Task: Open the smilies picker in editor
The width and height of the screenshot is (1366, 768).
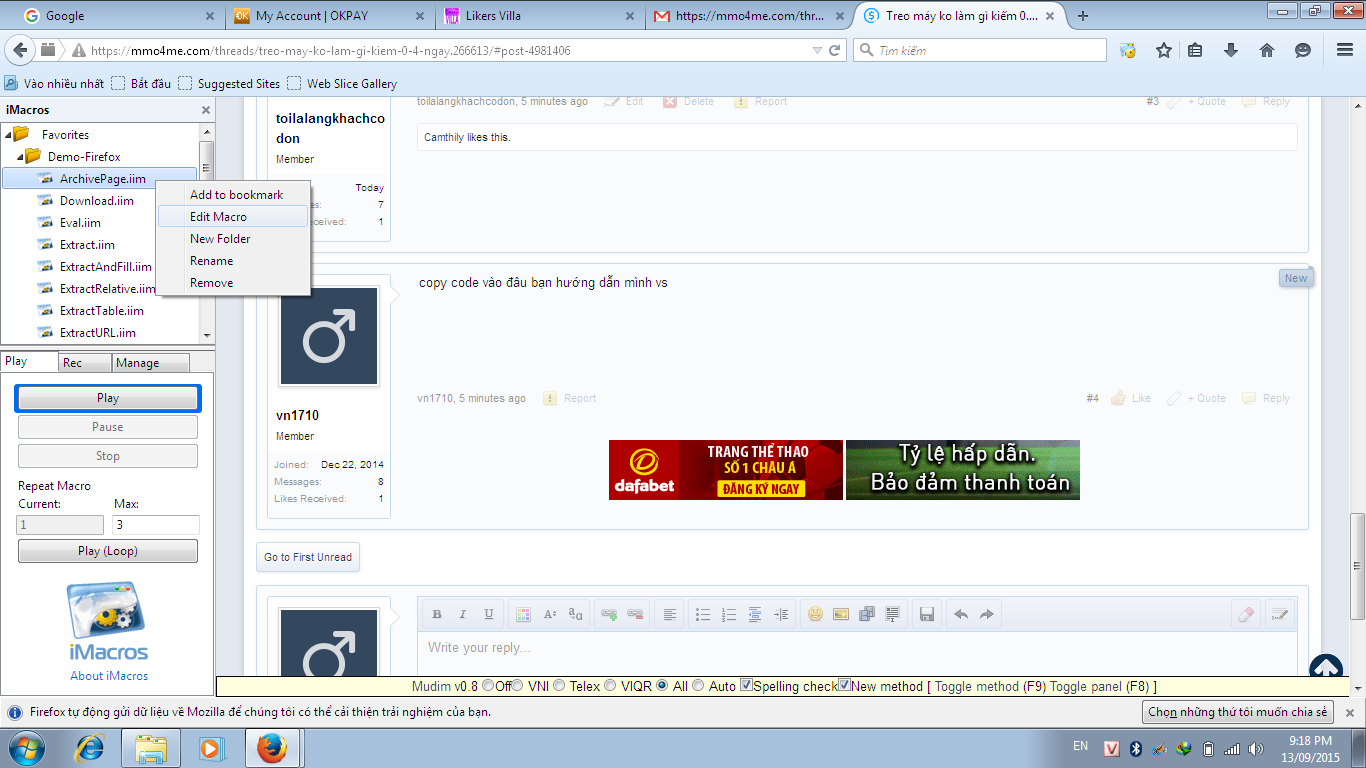Action: 815,614
